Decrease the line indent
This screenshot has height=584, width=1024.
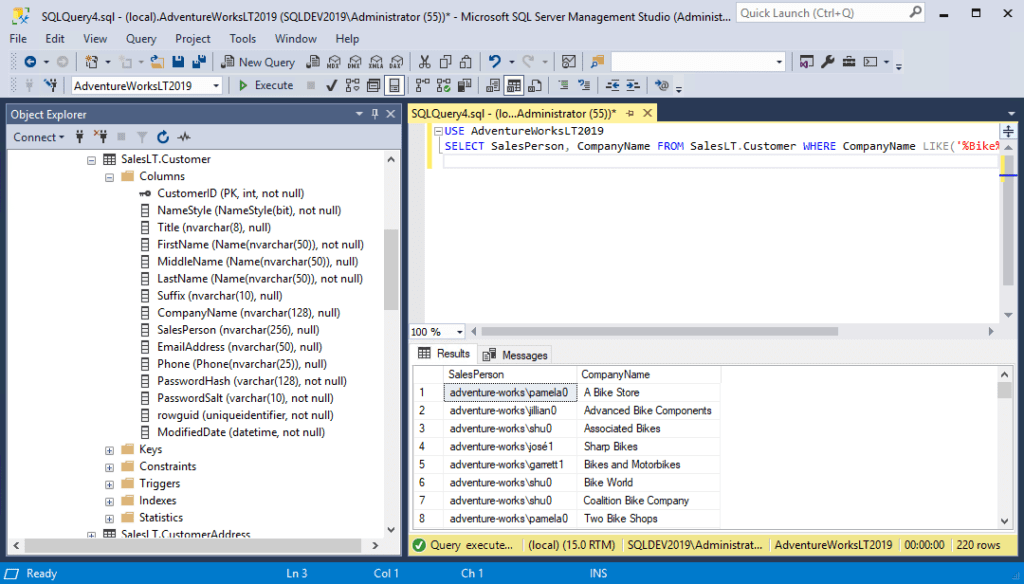tap(613, 86)
